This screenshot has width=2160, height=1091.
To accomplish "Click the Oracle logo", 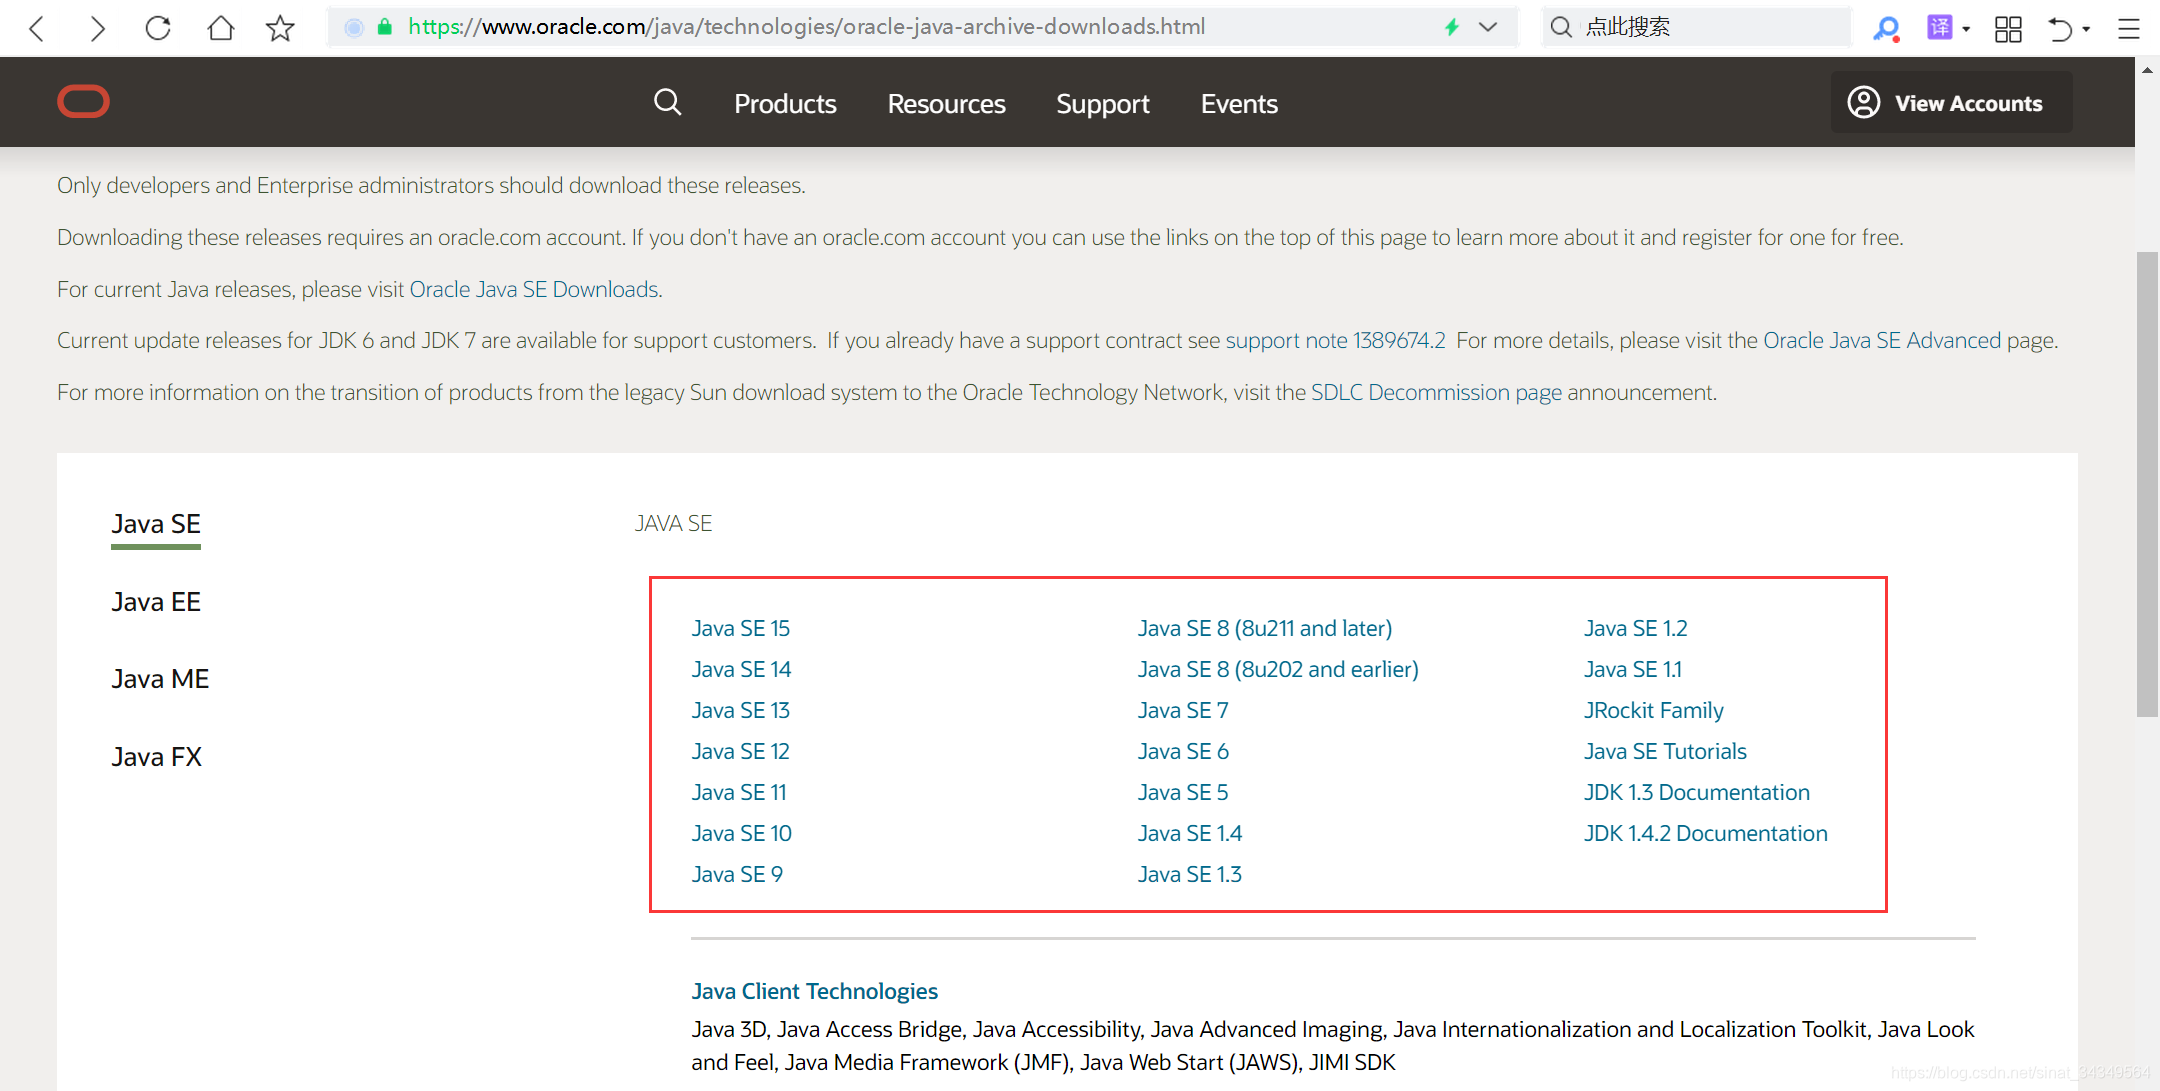I will click(83, 102).
